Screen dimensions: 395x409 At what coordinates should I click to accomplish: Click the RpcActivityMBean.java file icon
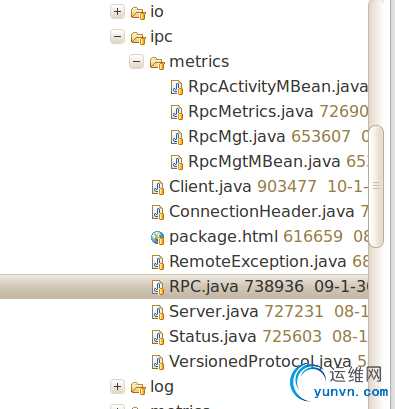coord(177,88)
